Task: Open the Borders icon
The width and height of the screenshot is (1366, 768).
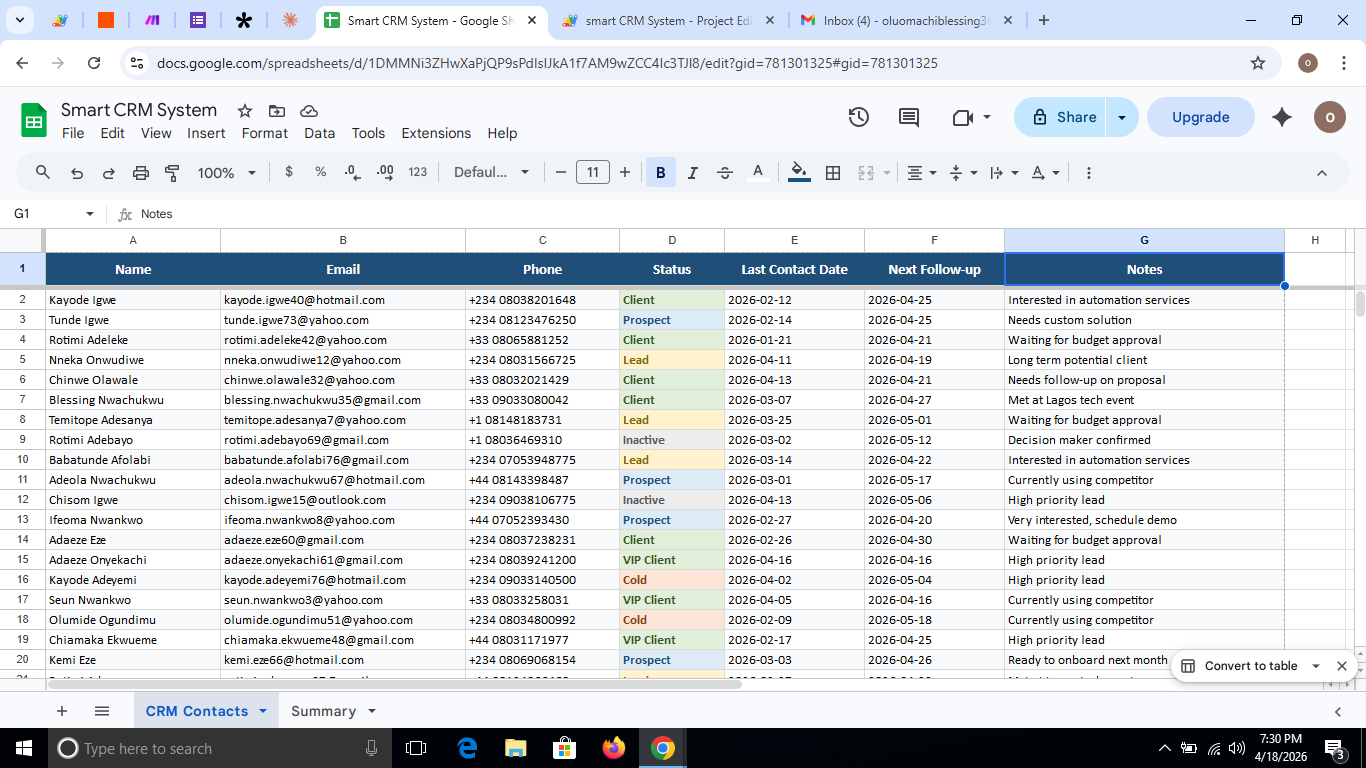Action: click(833, 172)
